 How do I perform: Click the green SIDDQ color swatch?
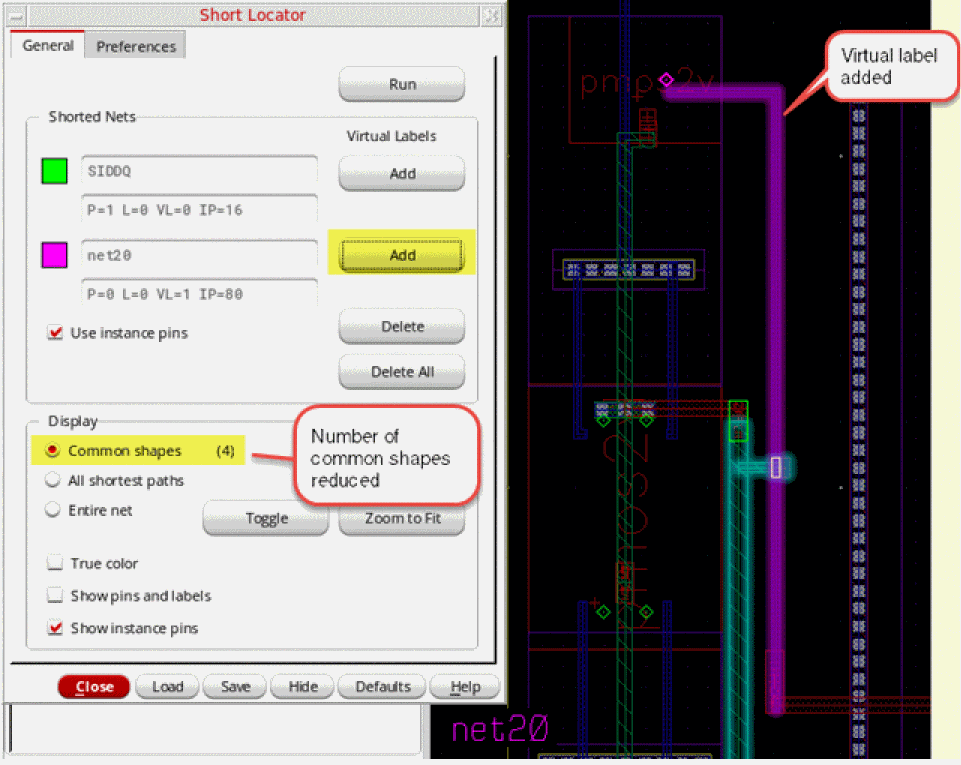55,170
